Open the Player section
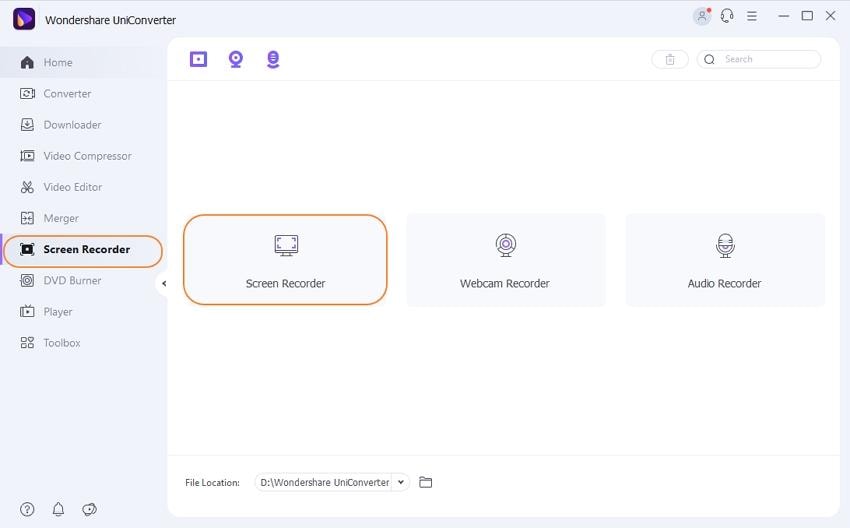This screenshot has height=528, width=850. coord(82,312)
